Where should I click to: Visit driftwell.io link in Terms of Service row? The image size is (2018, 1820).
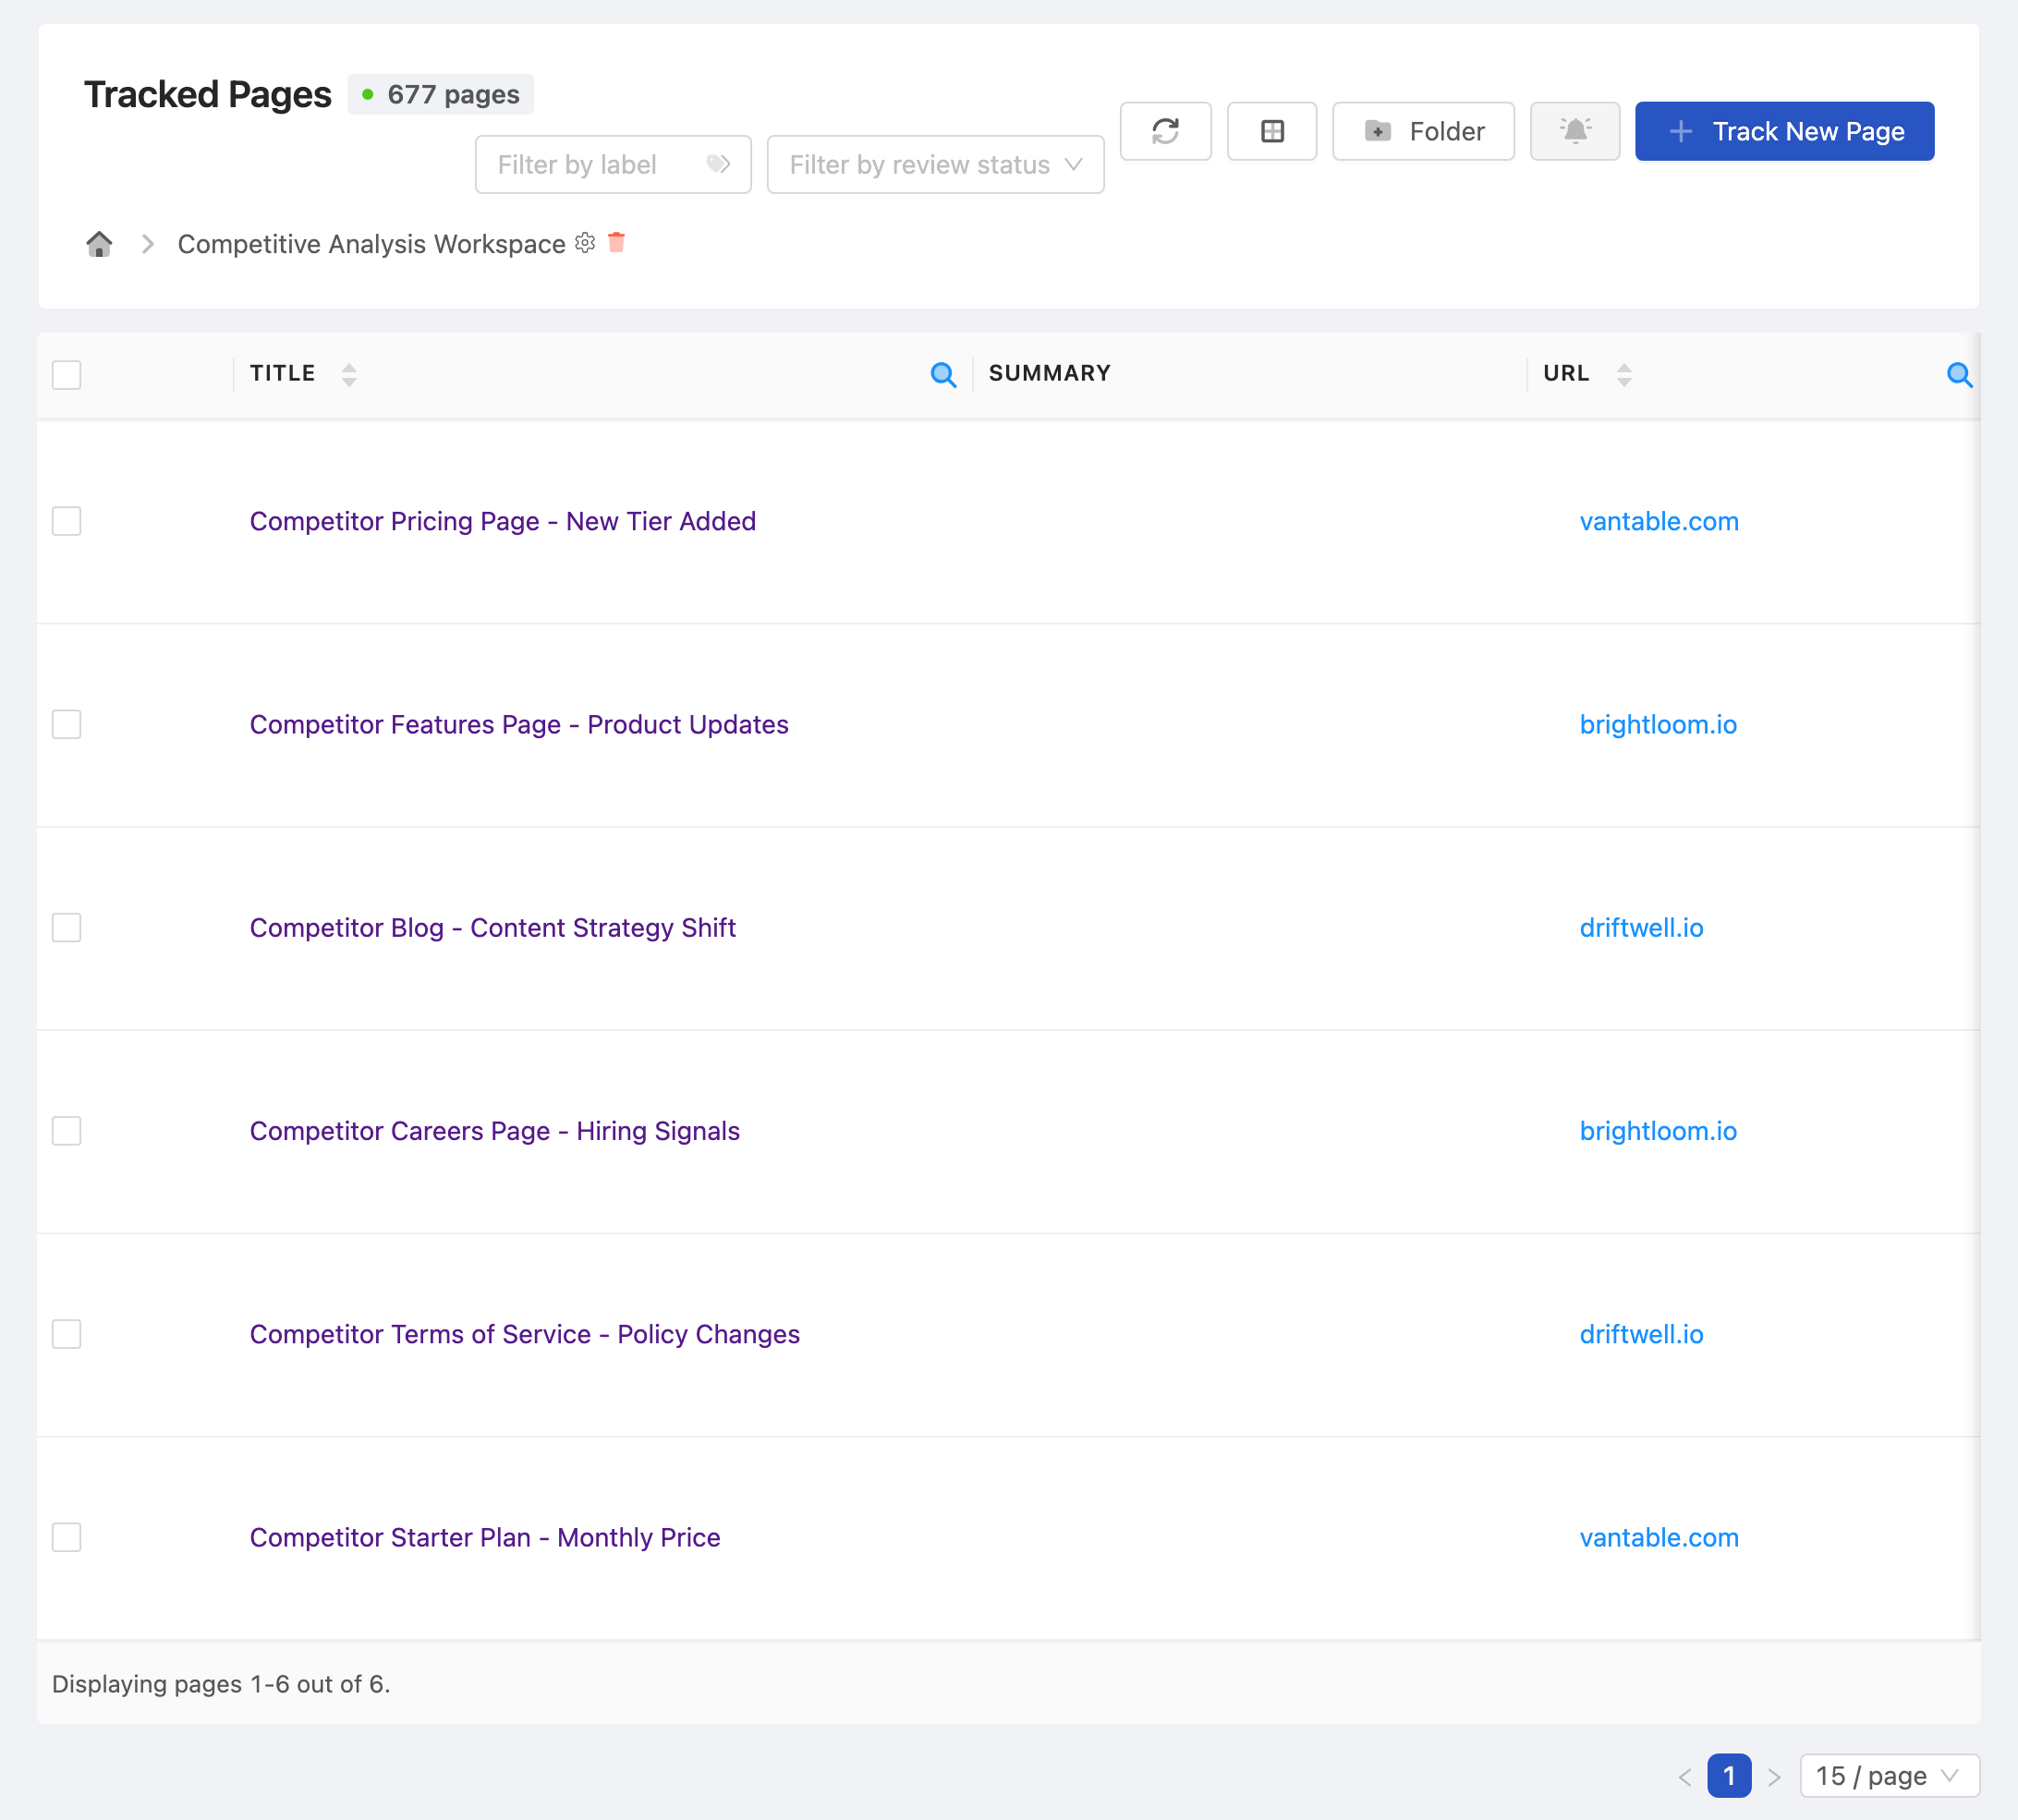[1641, 1334]
